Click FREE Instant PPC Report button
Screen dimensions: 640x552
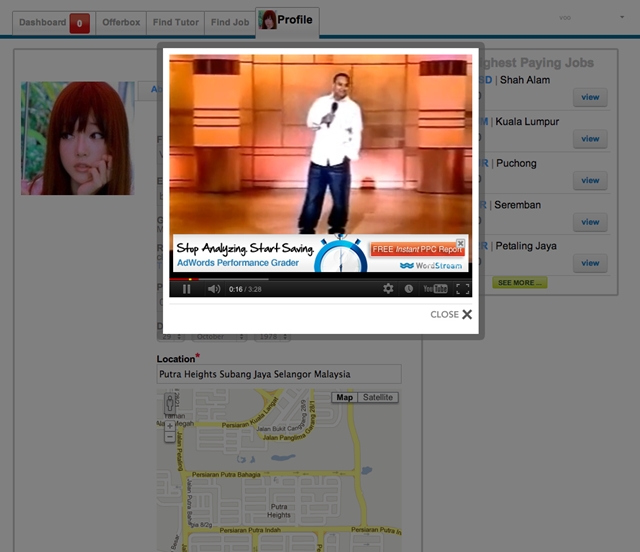417,249
